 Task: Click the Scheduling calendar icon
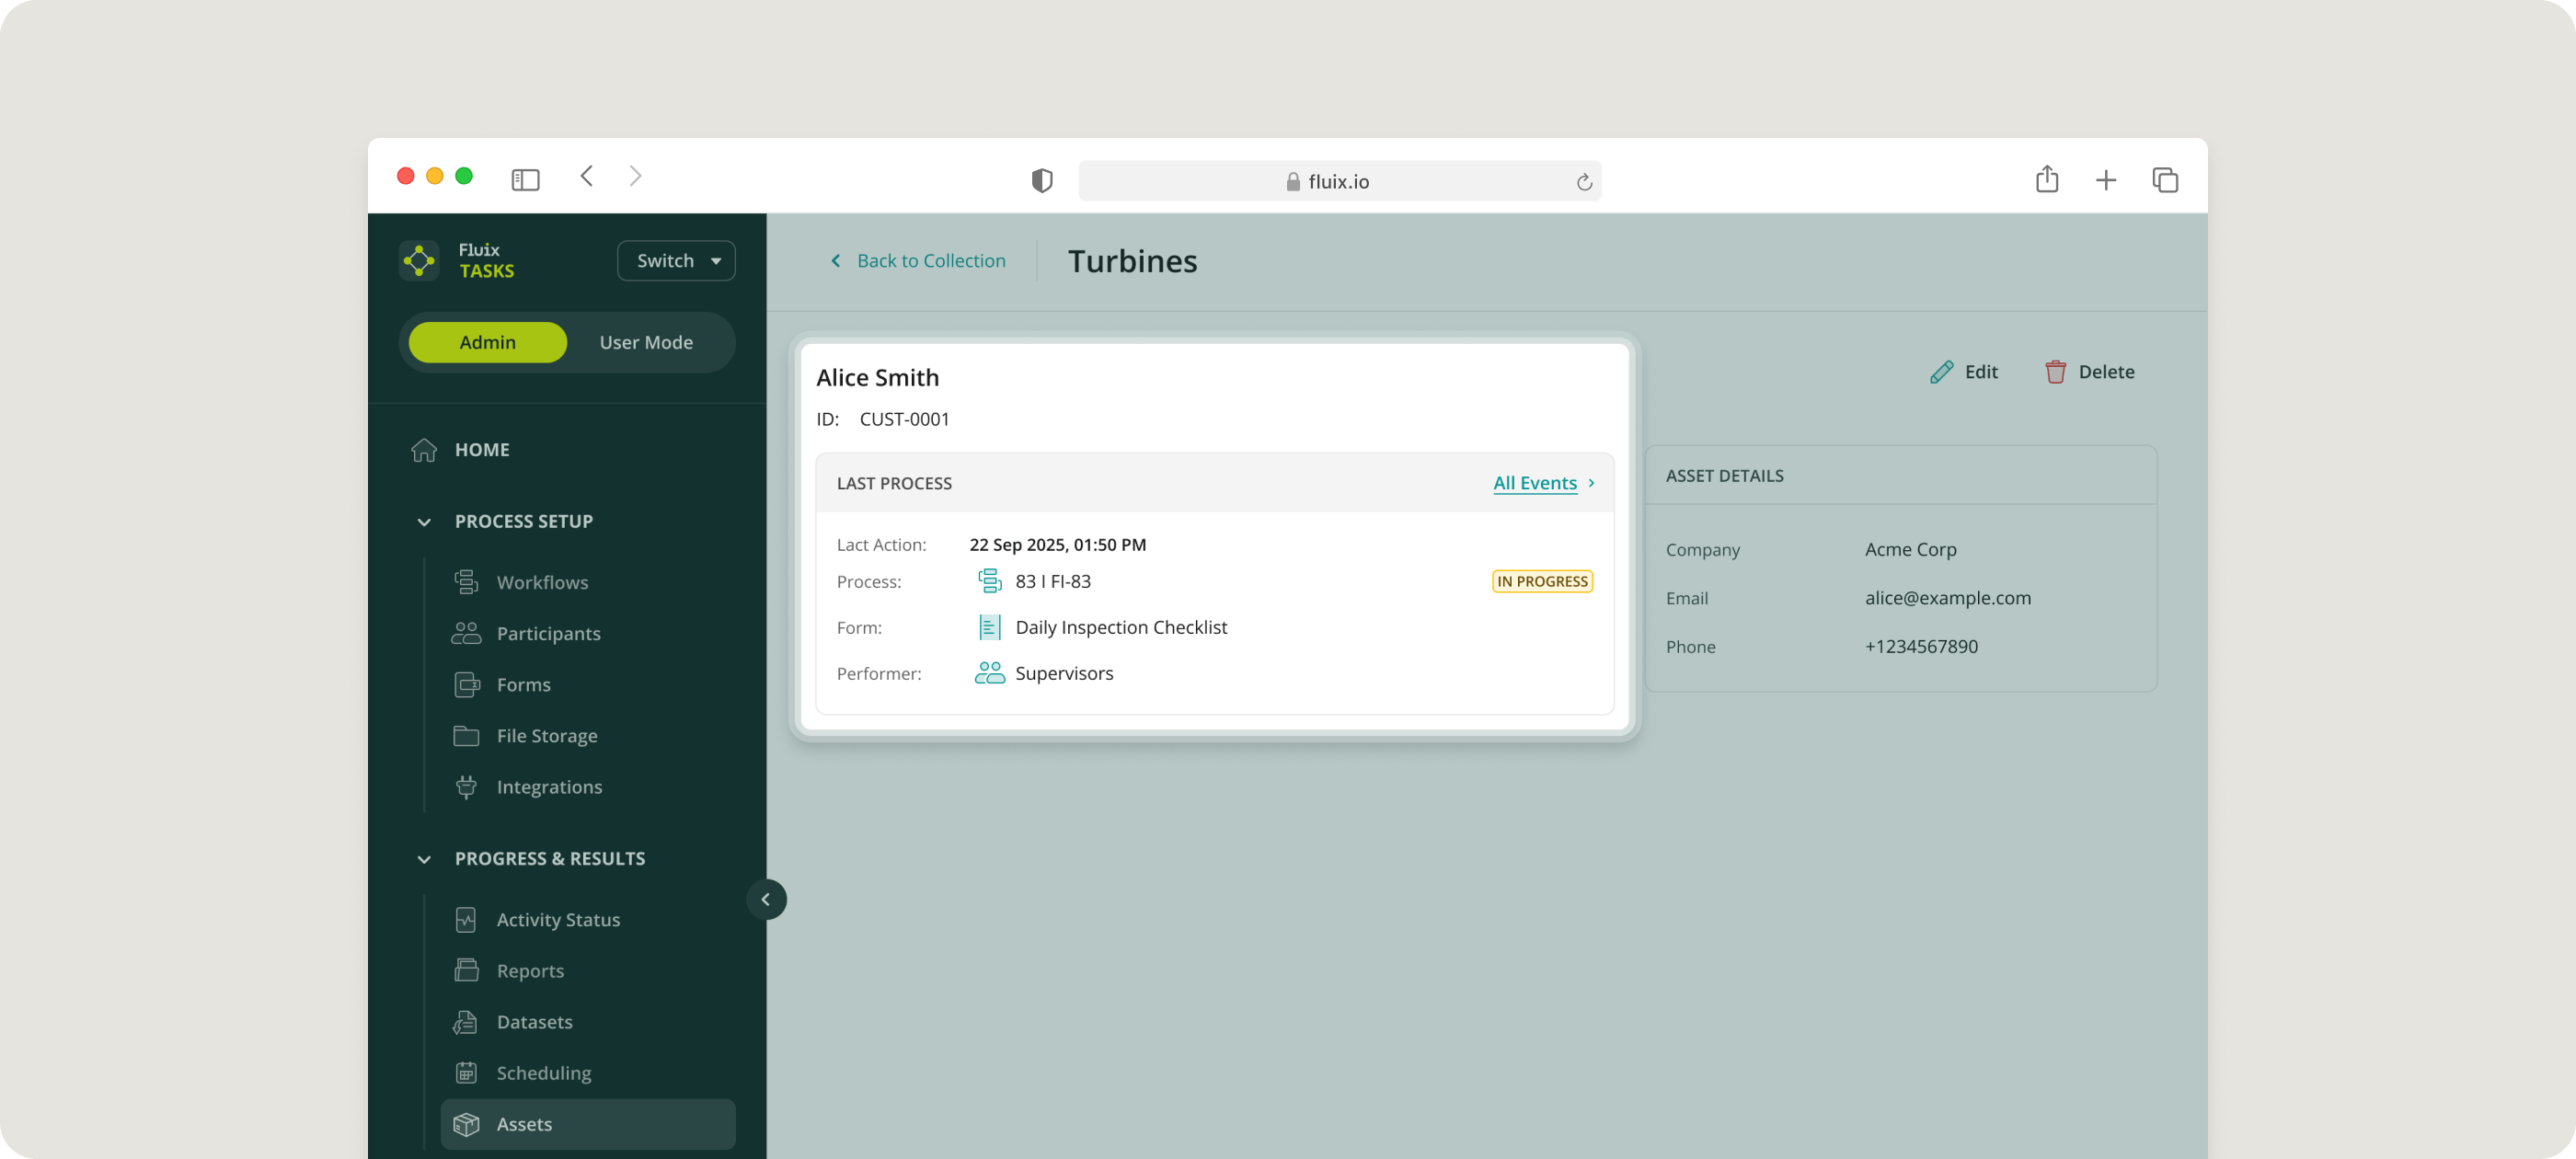point(466,1073)
